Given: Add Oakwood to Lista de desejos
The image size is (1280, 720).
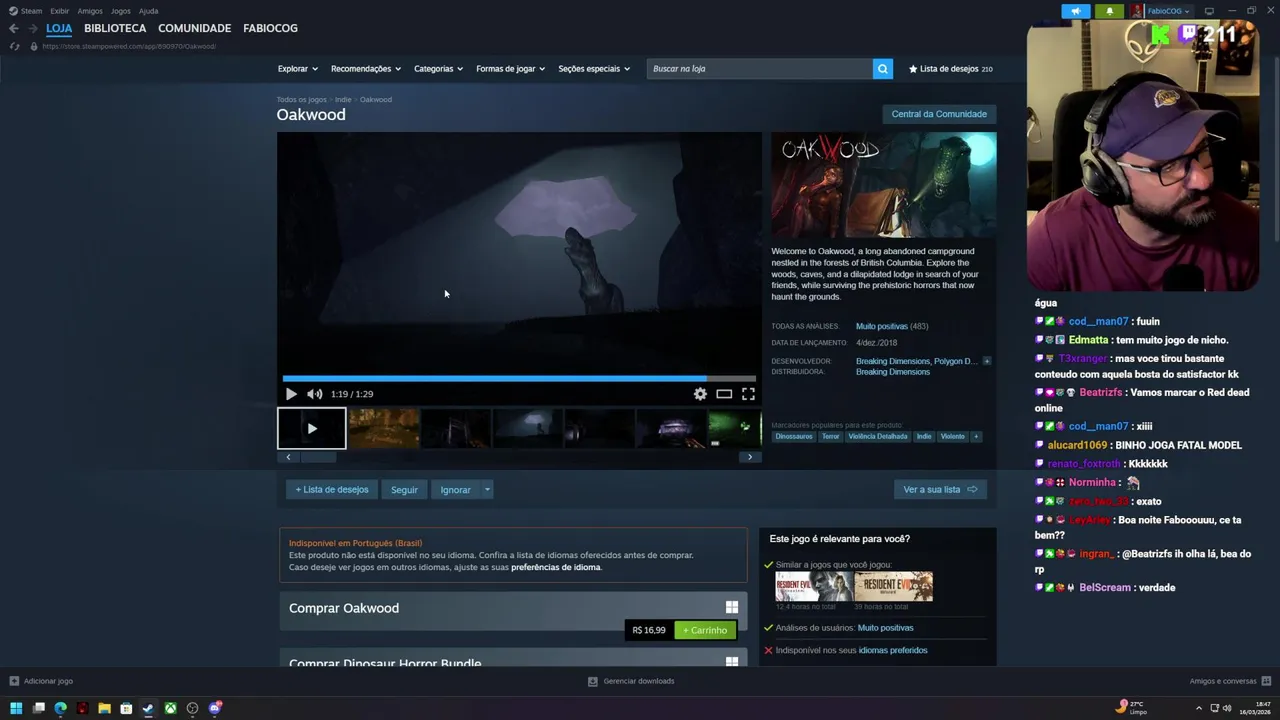Looking at the screenshot, I should point(332,490).
